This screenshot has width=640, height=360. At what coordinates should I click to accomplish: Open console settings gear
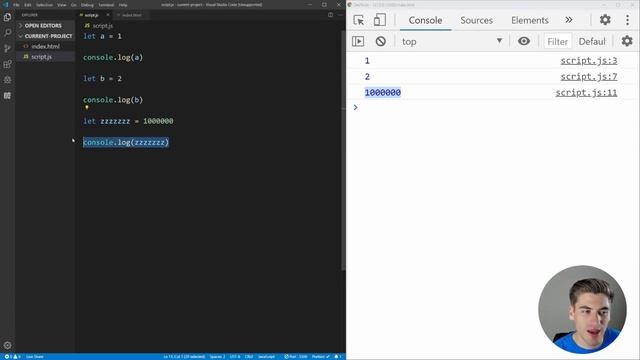(x=627, y=41)
